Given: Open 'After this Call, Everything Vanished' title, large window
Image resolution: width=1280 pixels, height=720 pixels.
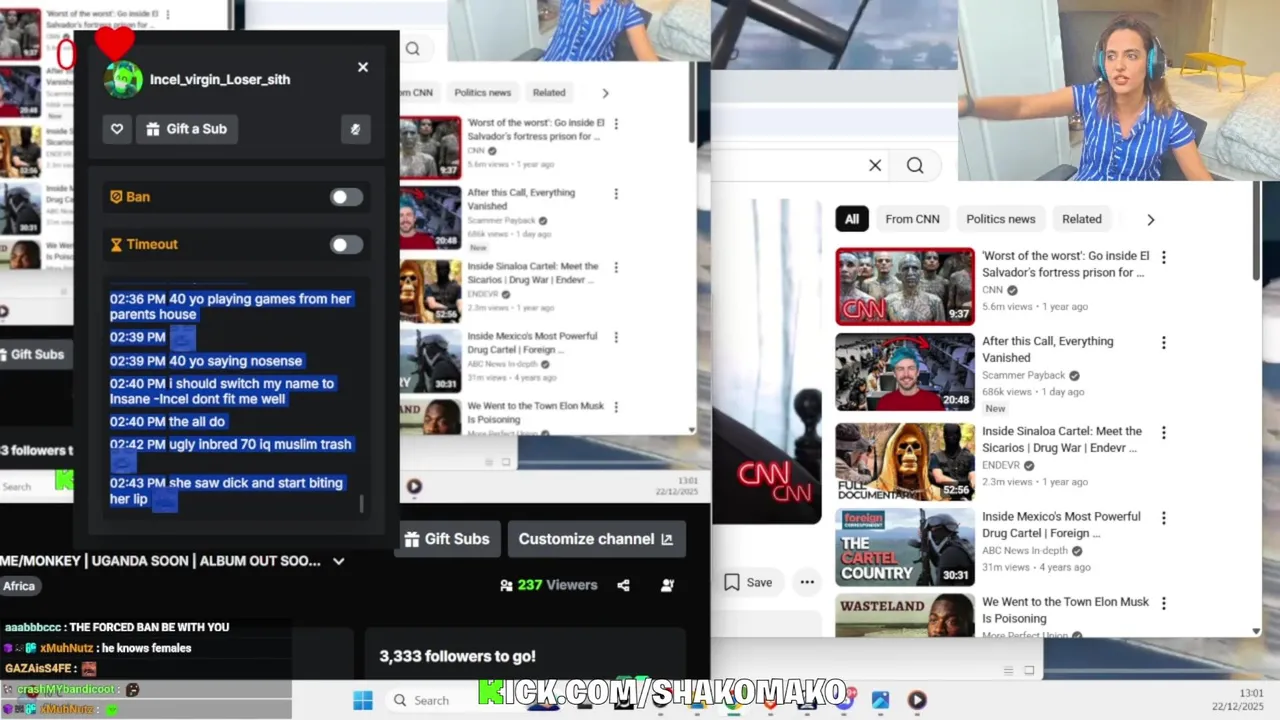Looking at the screenshot, I should coord(1046,349).
